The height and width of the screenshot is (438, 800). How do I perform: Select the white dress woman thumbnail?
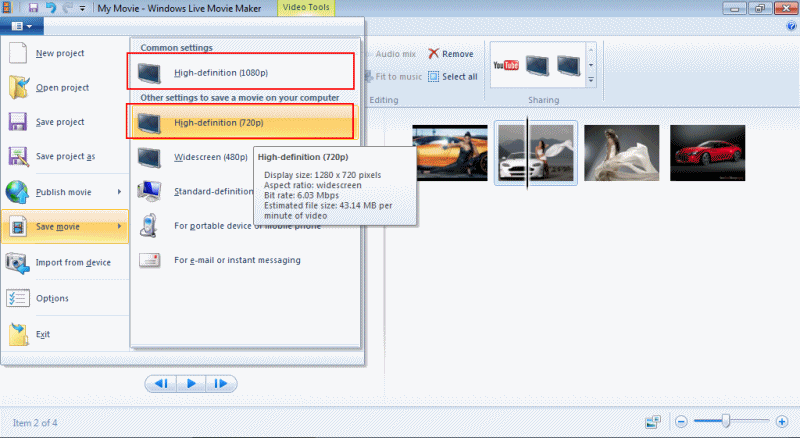[x=621, y=153]
